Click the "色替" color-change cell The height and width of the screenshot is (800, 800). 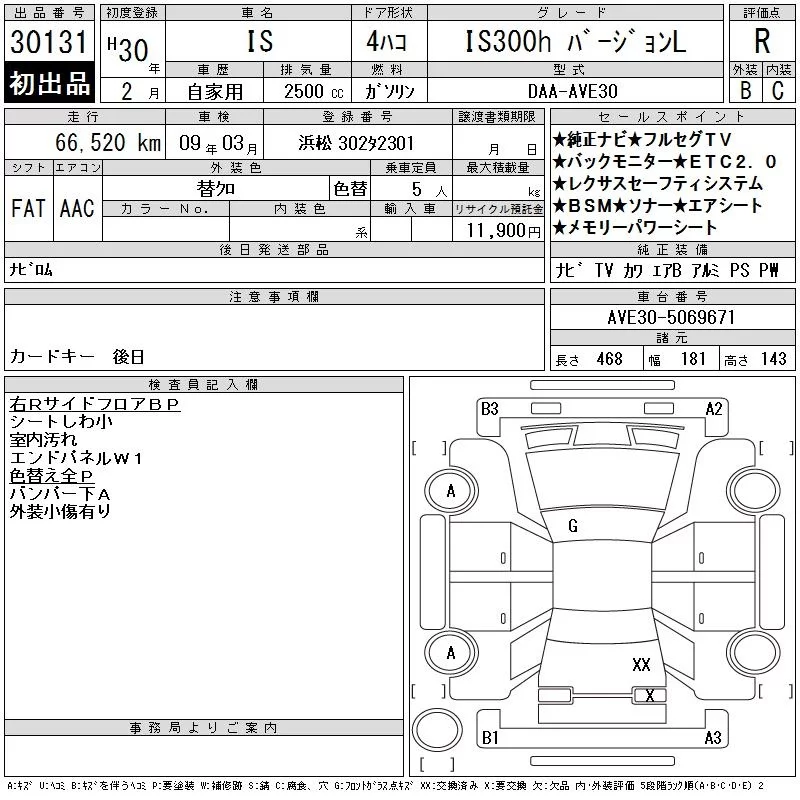[x=350, y=189]
